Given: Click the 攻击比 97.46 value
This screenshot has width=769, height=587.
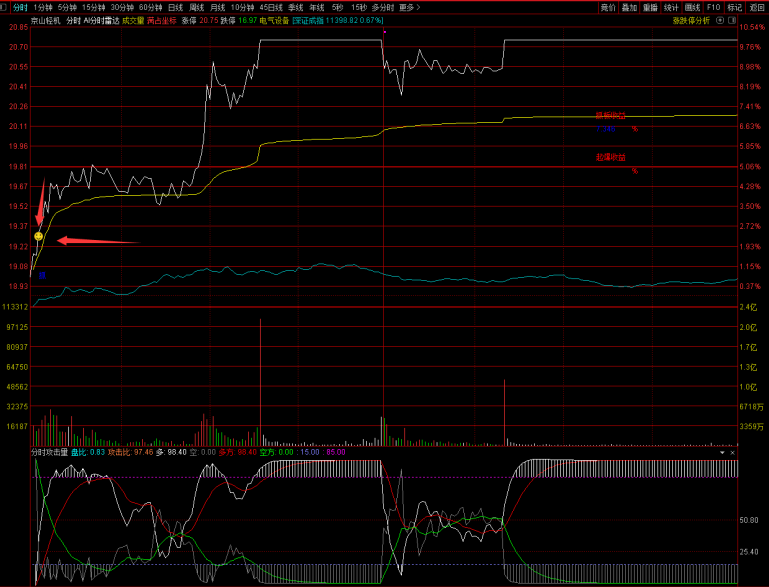Looking at the screenshot, I should pos(130,452).
